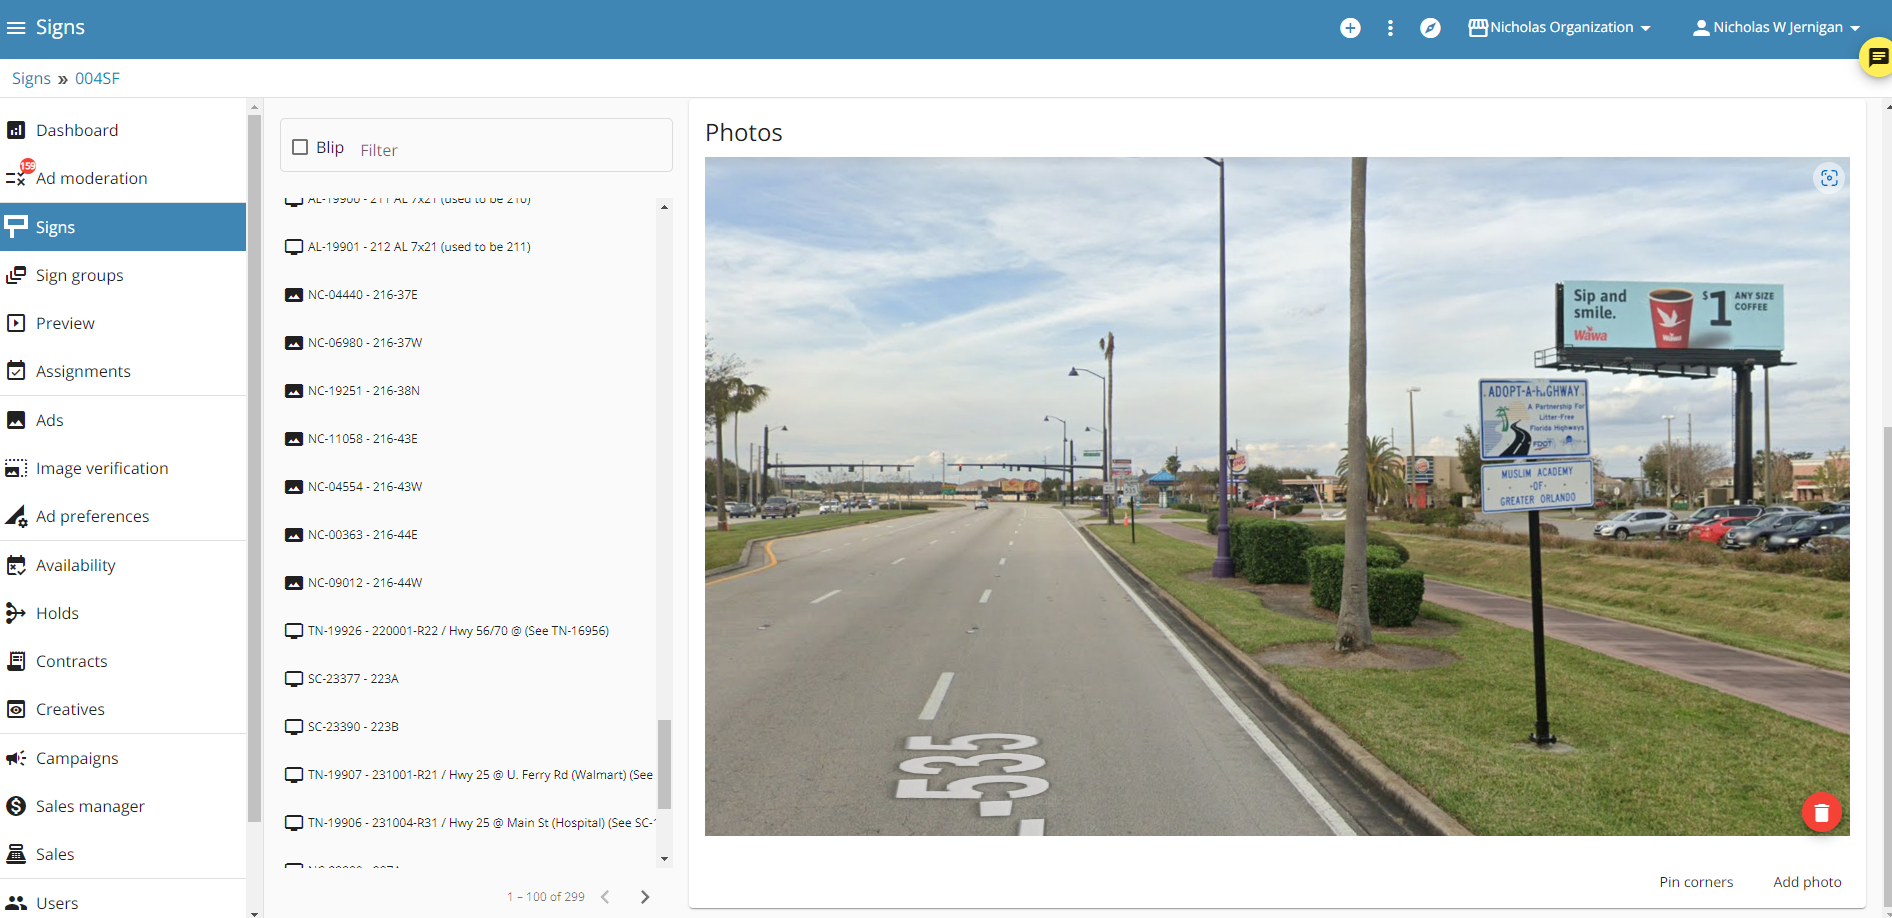Image resolution: width=1892 pixels, height=918 pixels.
Task: Click the Ad preferences sidebar icon
Action: (x=16, y=516)
